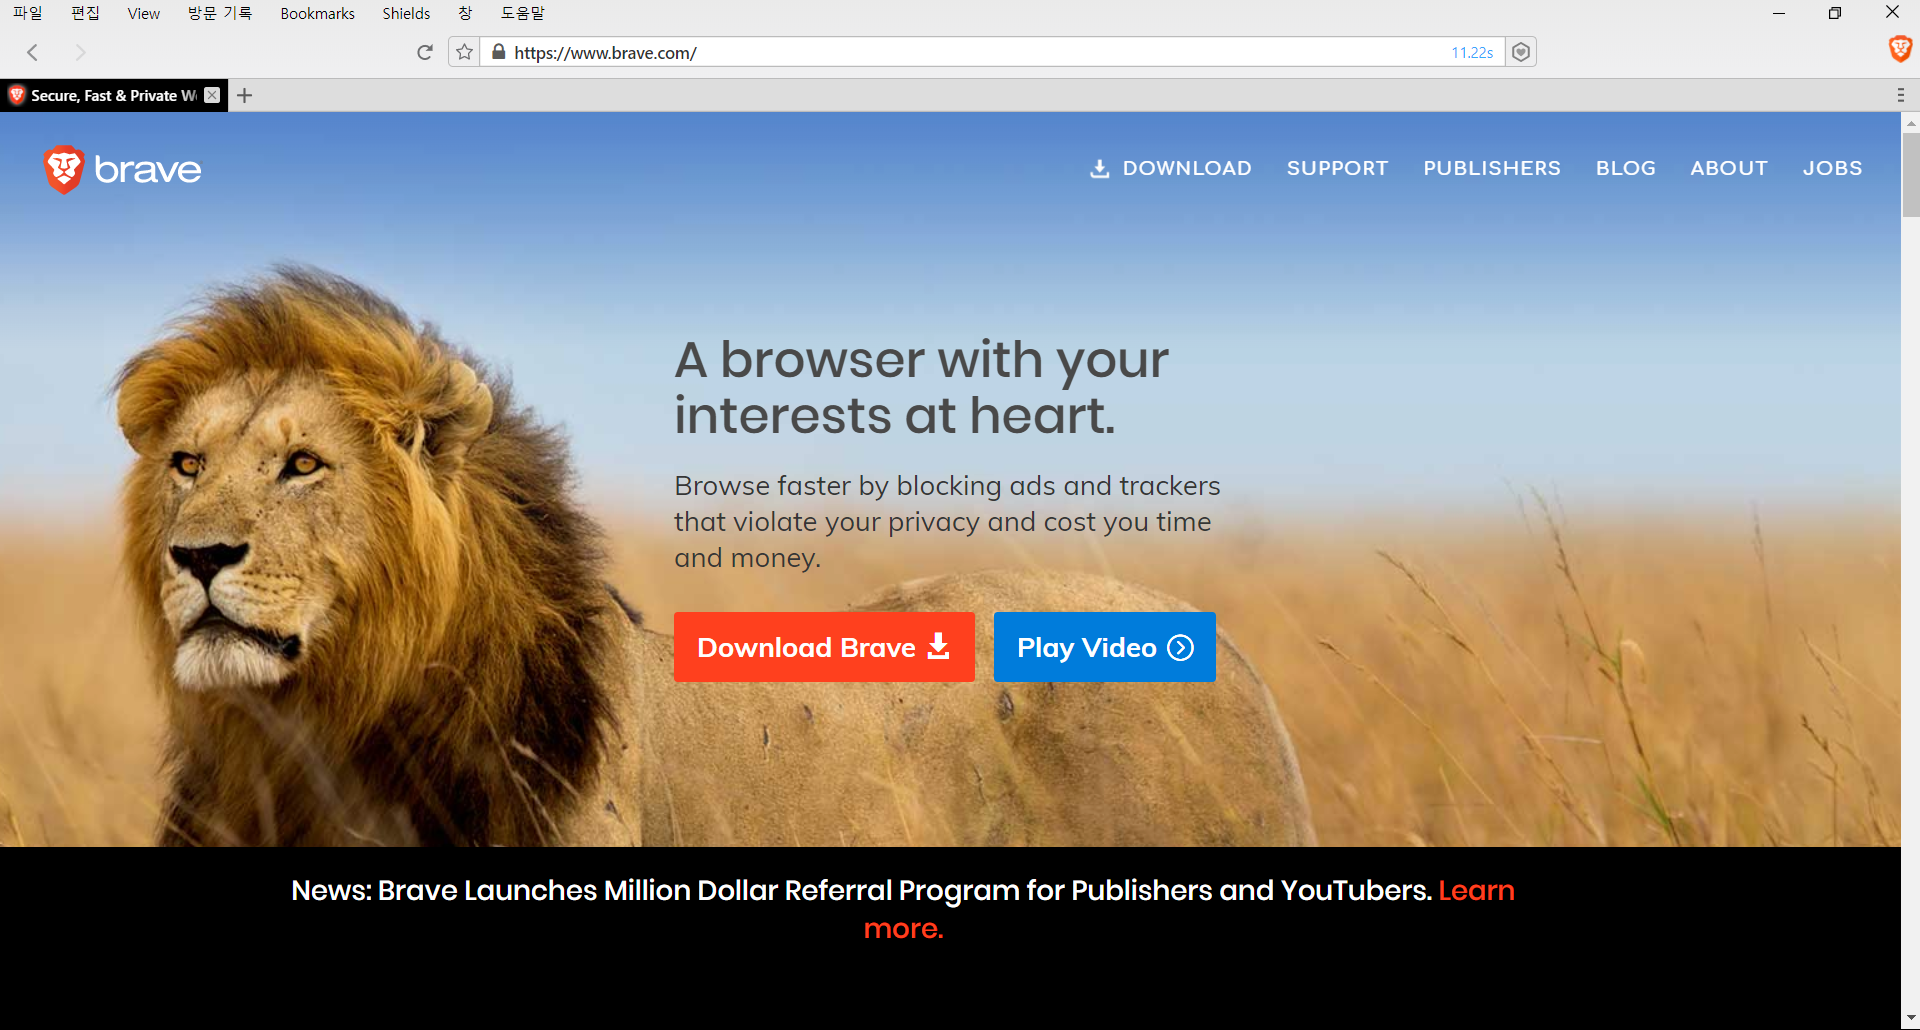Open a new tab with the plus icon
Screen dimensions: 1920x1030
[245, 95]
